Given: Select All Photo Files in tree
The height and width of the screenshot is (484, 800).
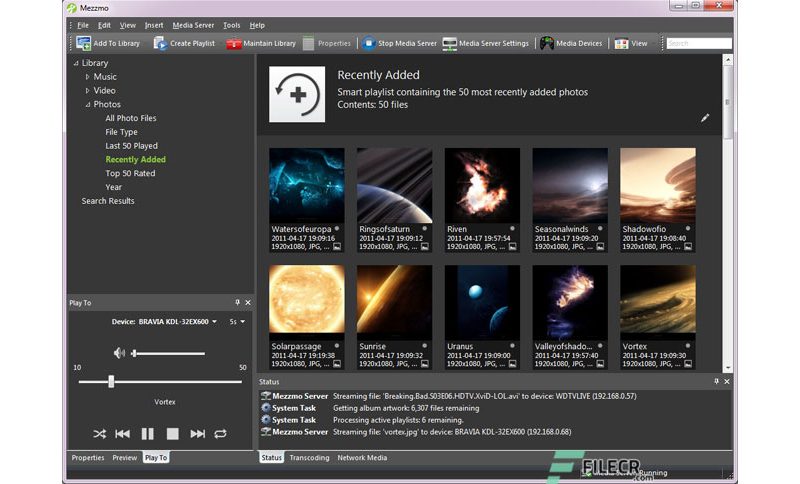Looking at the screenshot, I should click(131, 118).
